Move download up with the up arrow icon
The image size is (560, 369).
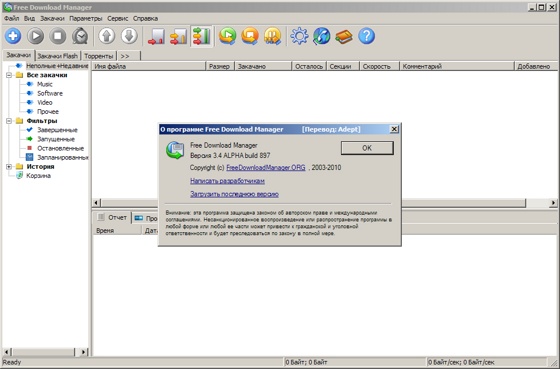point(106,36)
